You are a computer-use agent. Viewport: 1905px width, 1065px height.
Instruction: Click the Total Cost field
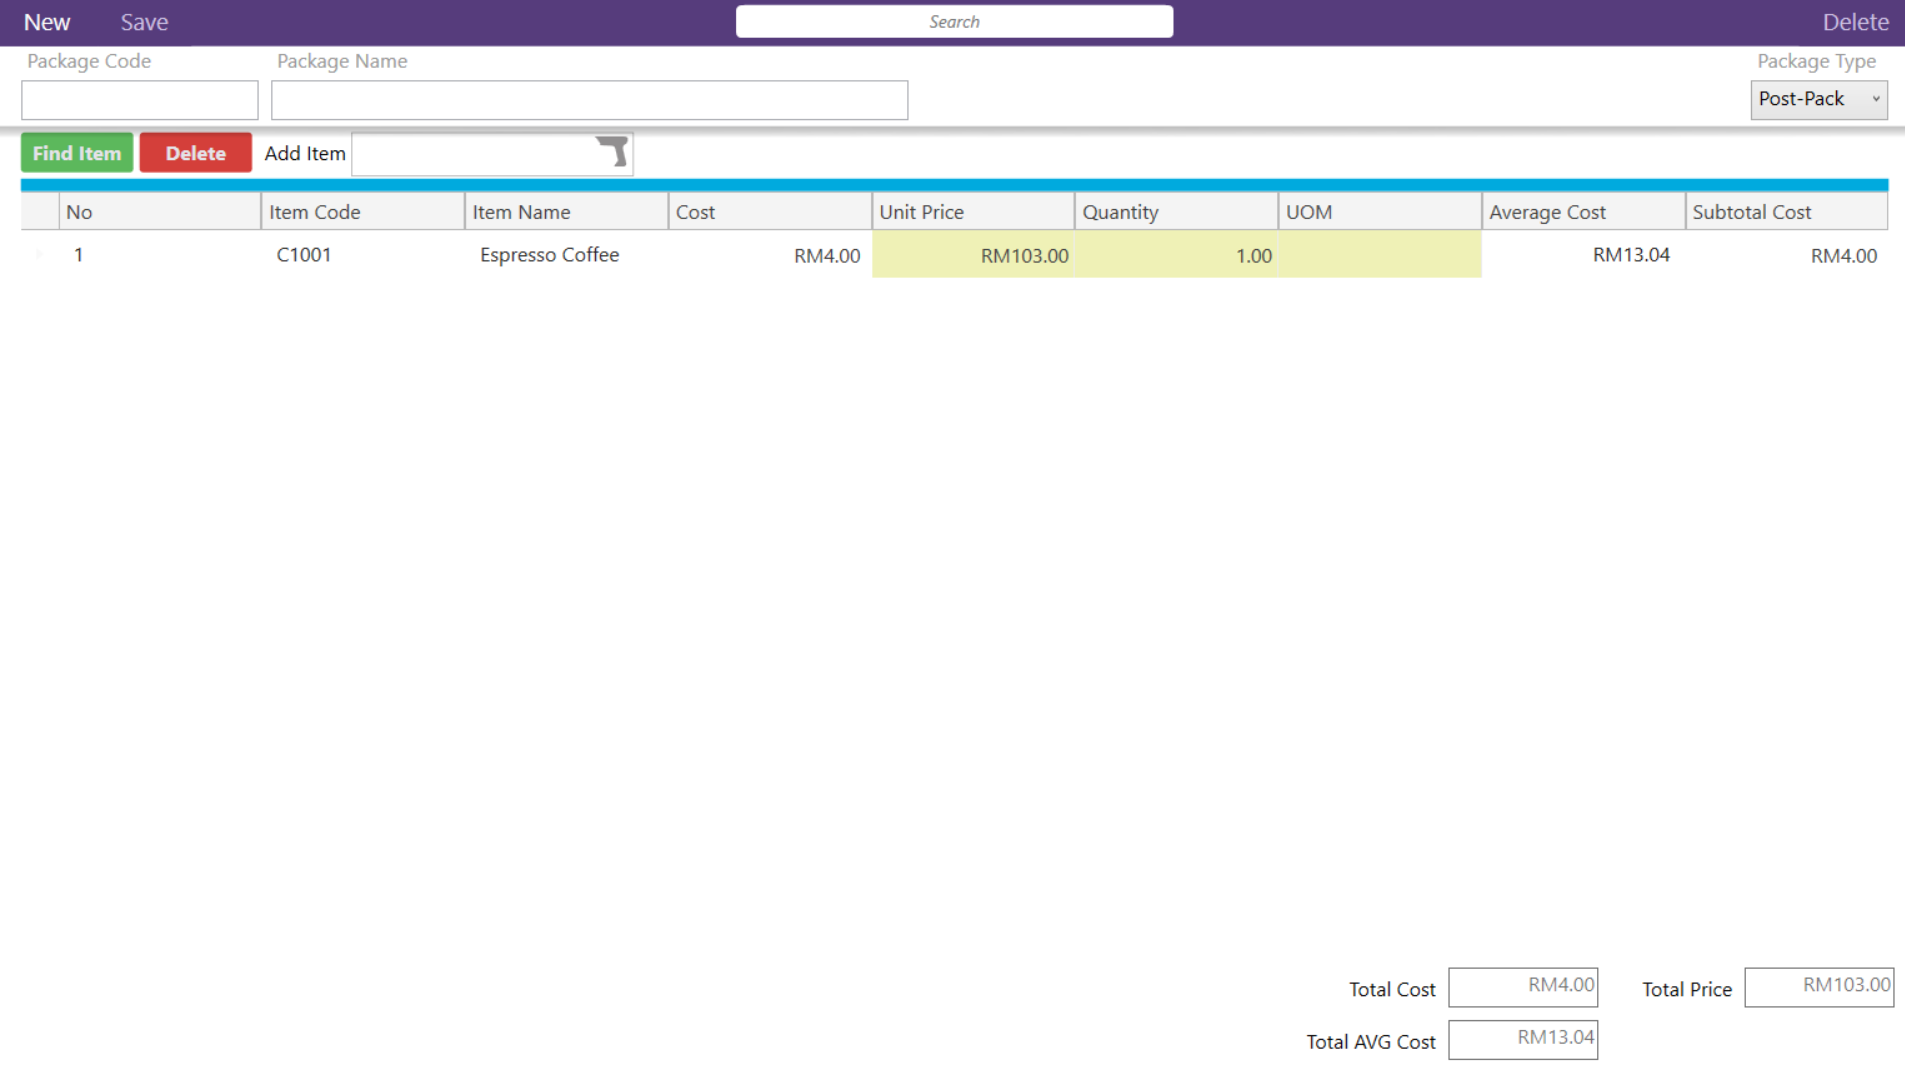(1522, 987)
